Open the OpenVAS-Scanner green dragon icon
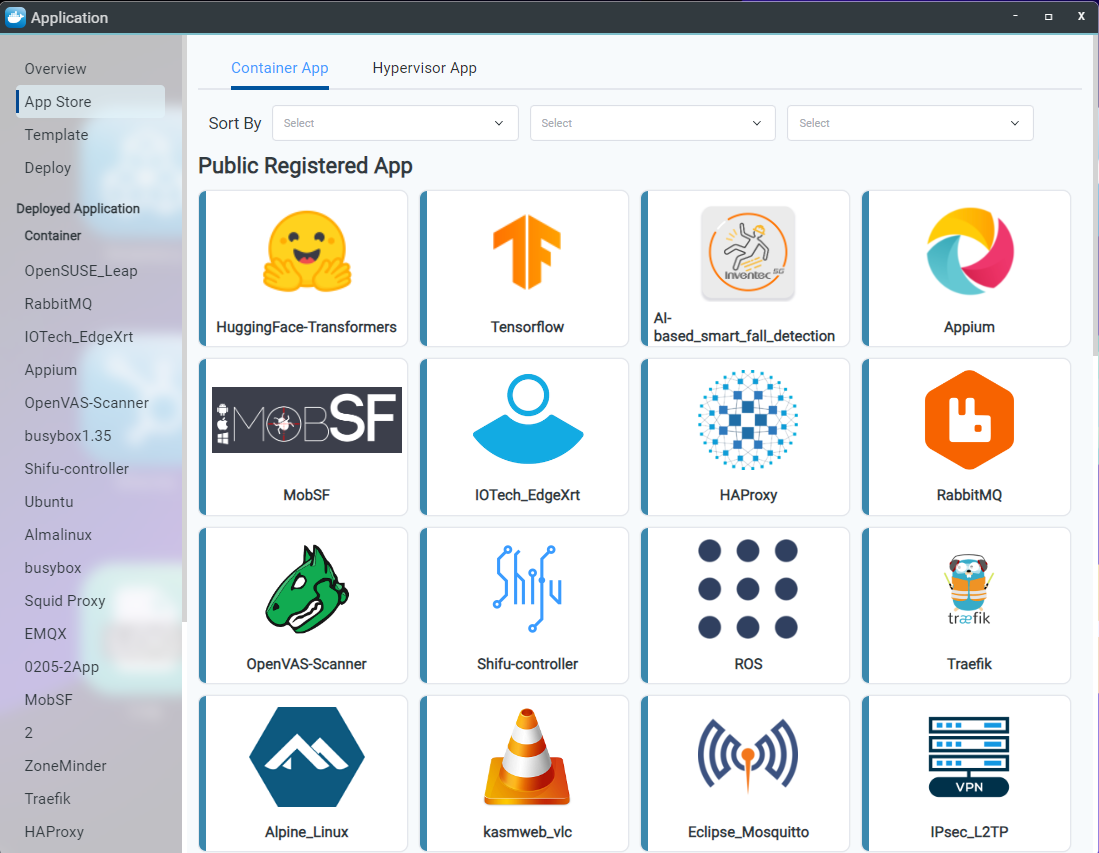Image resolution: width=1099 pixels, height=853 pixels. (x=306, y=589)
